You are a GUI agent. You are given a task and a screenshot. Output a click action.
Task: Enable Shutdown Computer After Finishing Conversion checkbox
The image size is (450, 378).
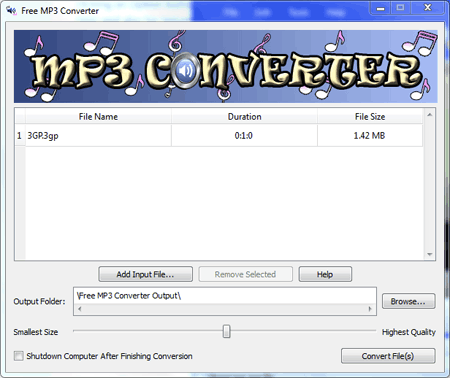click(19, 356)
